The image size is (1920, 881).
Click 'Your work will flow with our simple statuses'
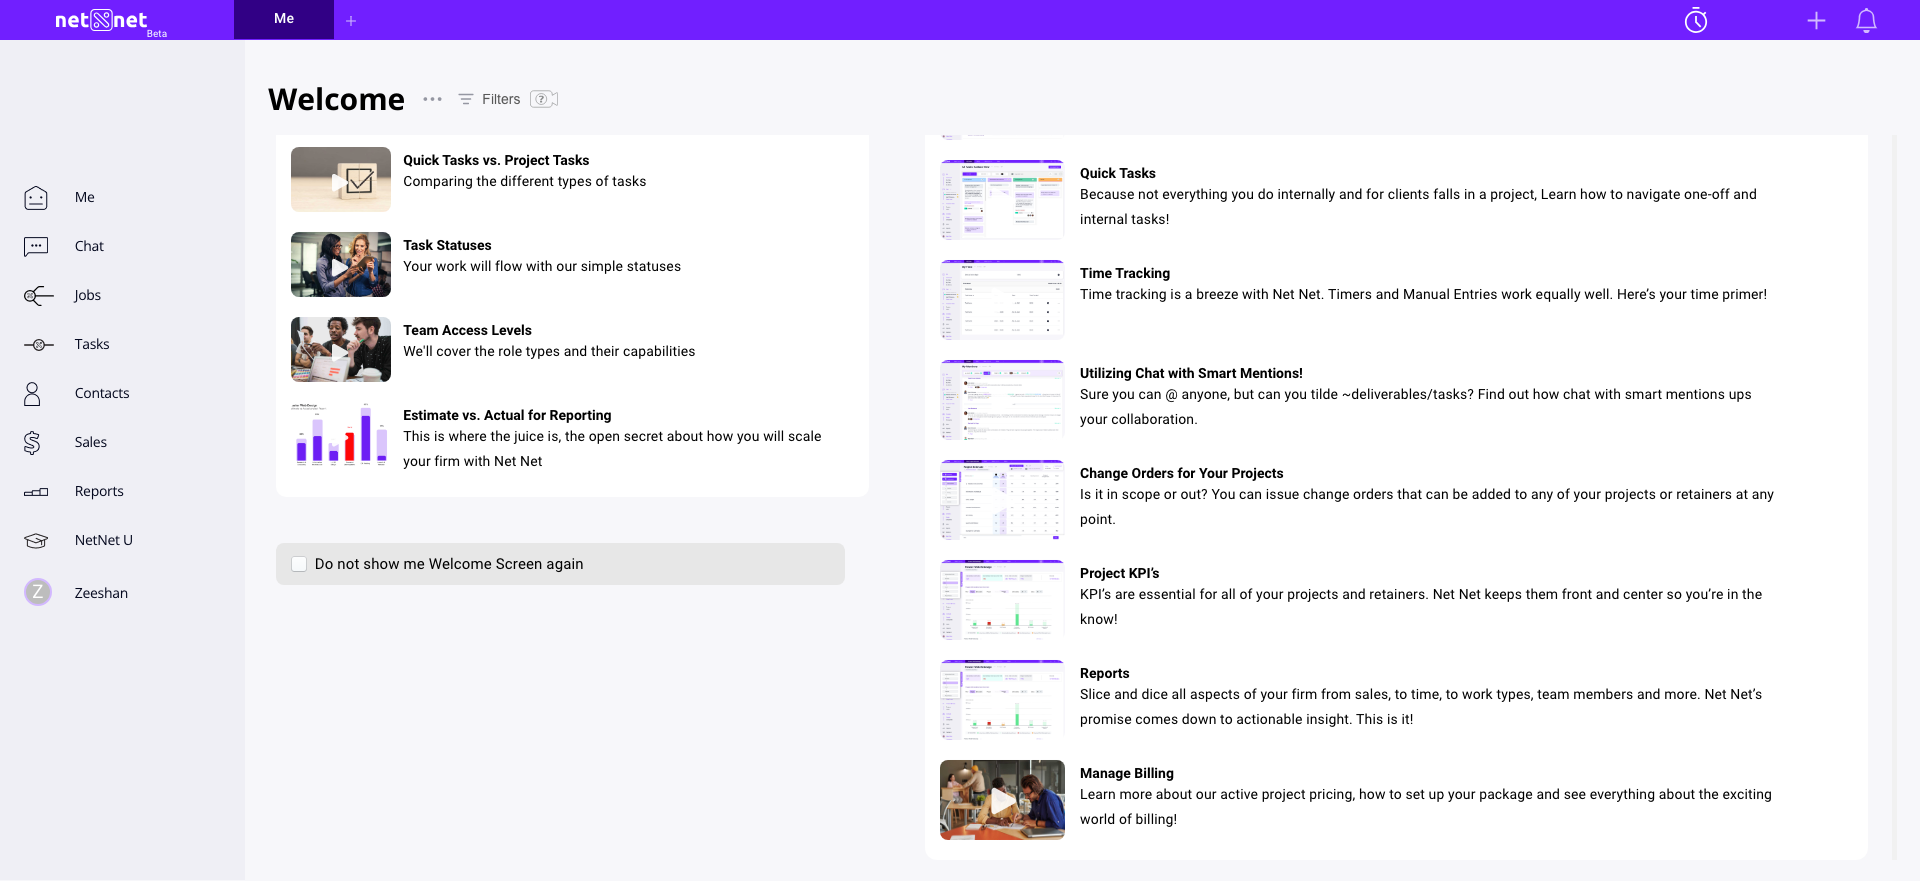tap(542, 267)
